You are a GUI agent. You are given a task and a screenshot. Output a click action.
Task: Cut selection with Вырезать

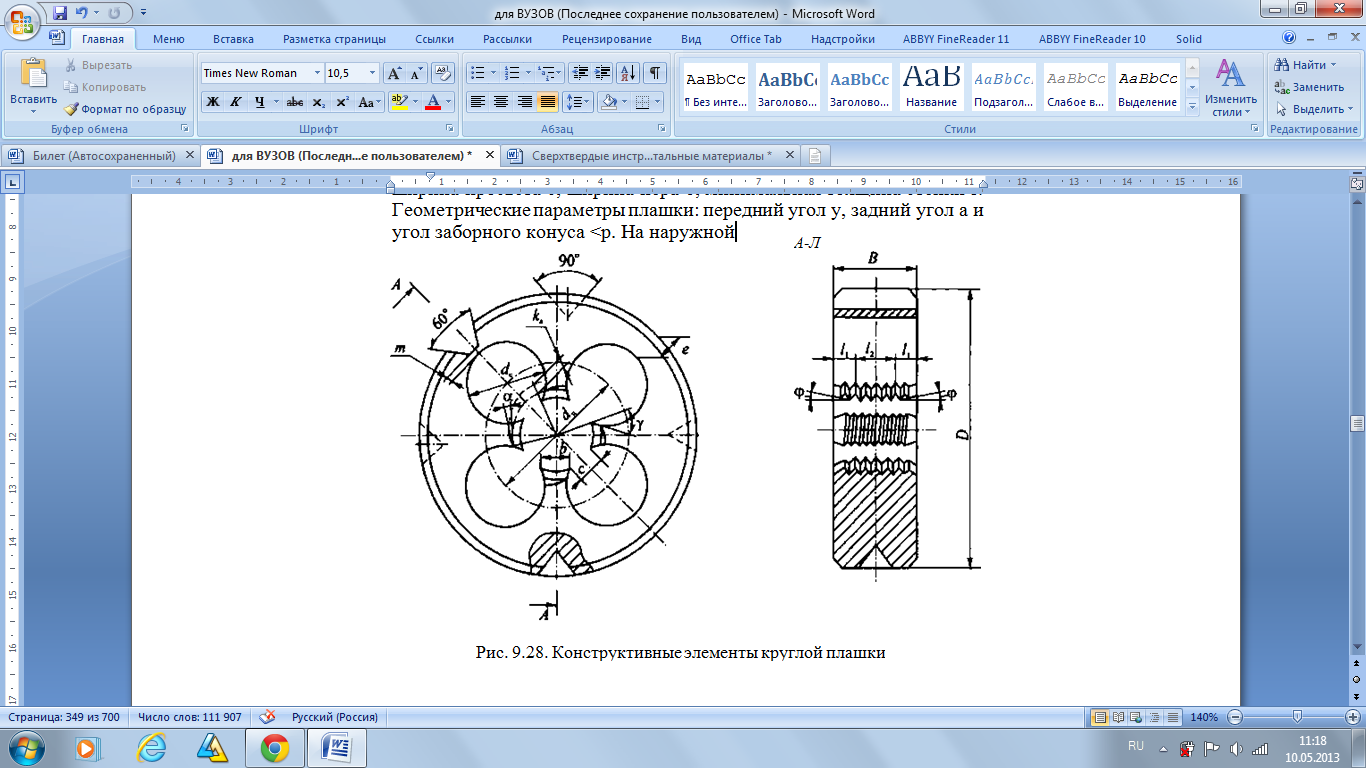98,65
